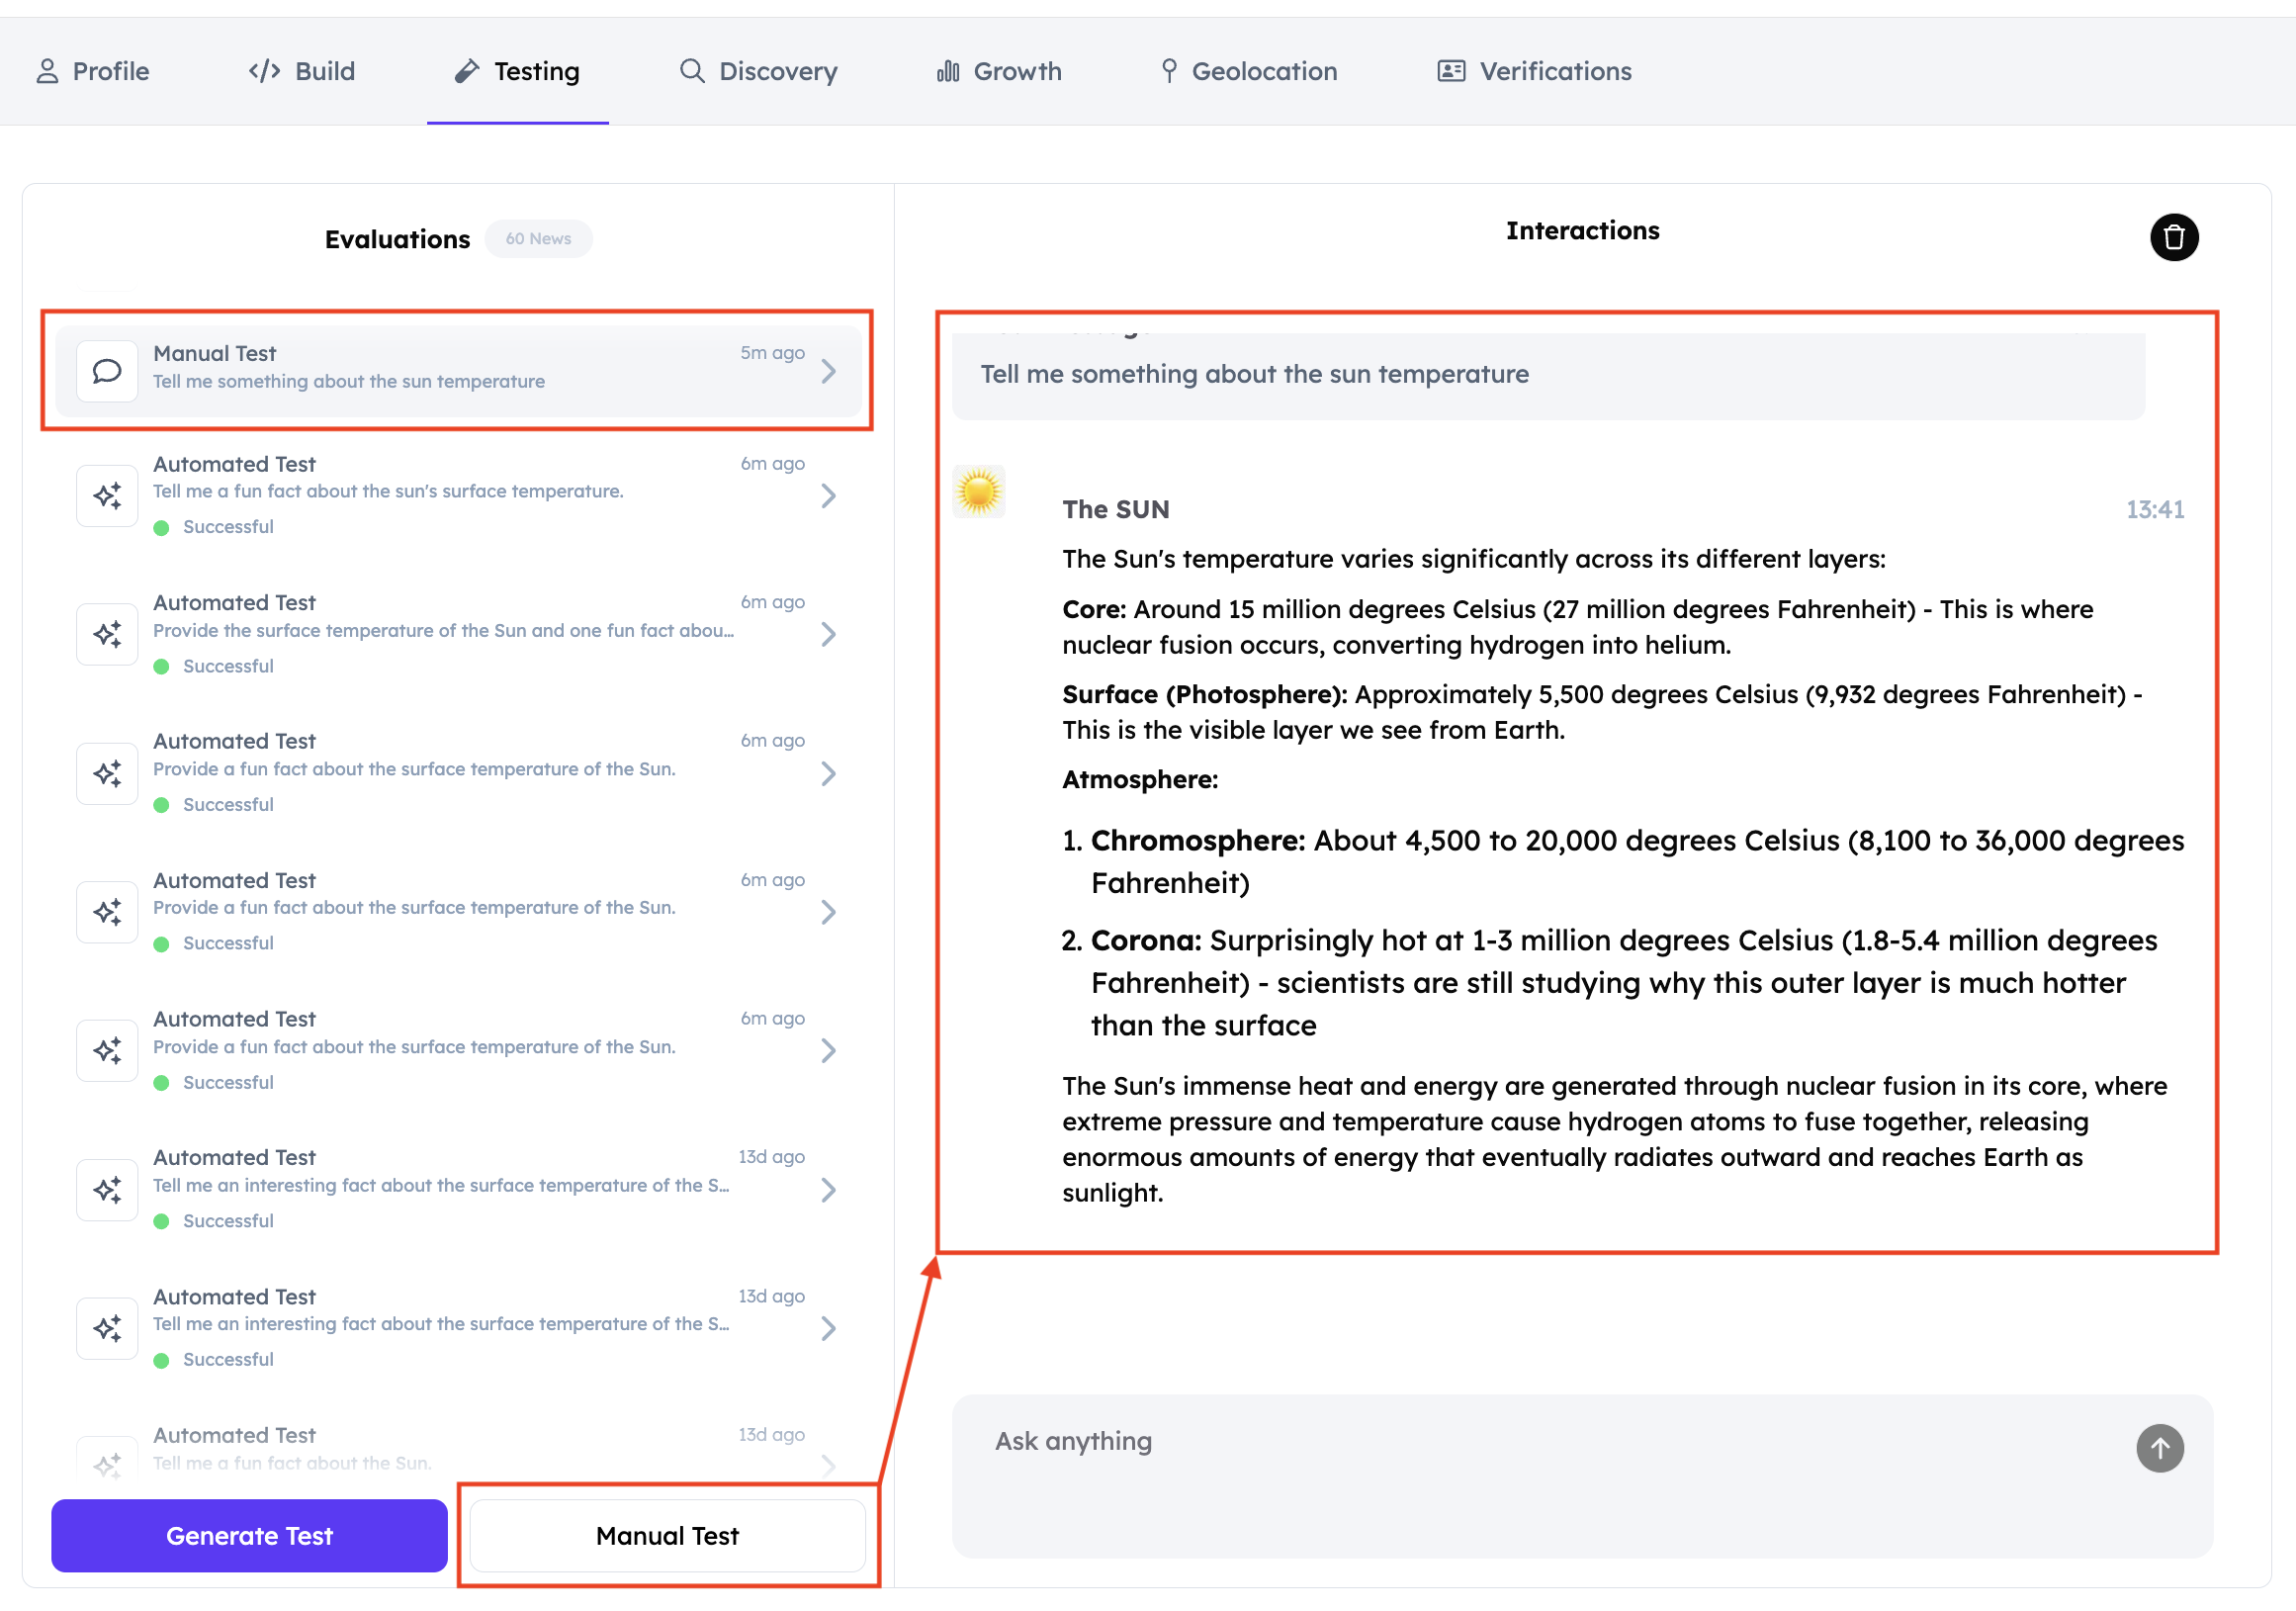This screenshot has width=2296, height=1611.
Task: Select the 'Tell me a fun fact about the Sun' test
Action: 291,1462
